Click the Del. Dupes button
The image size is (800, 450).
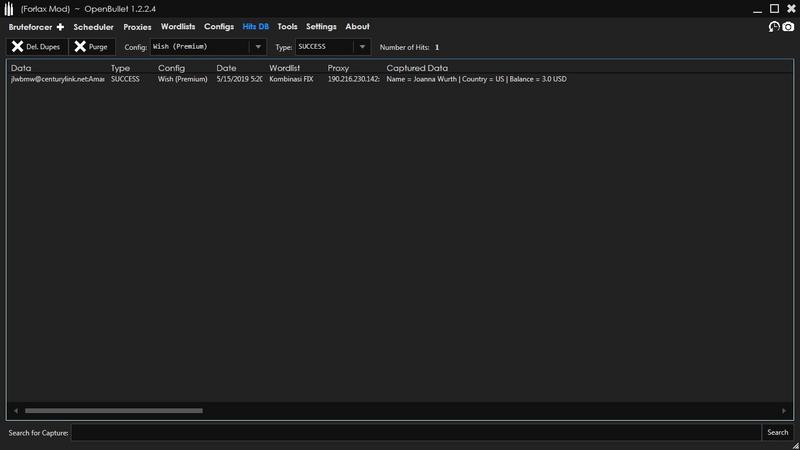[x=37, y=47]
